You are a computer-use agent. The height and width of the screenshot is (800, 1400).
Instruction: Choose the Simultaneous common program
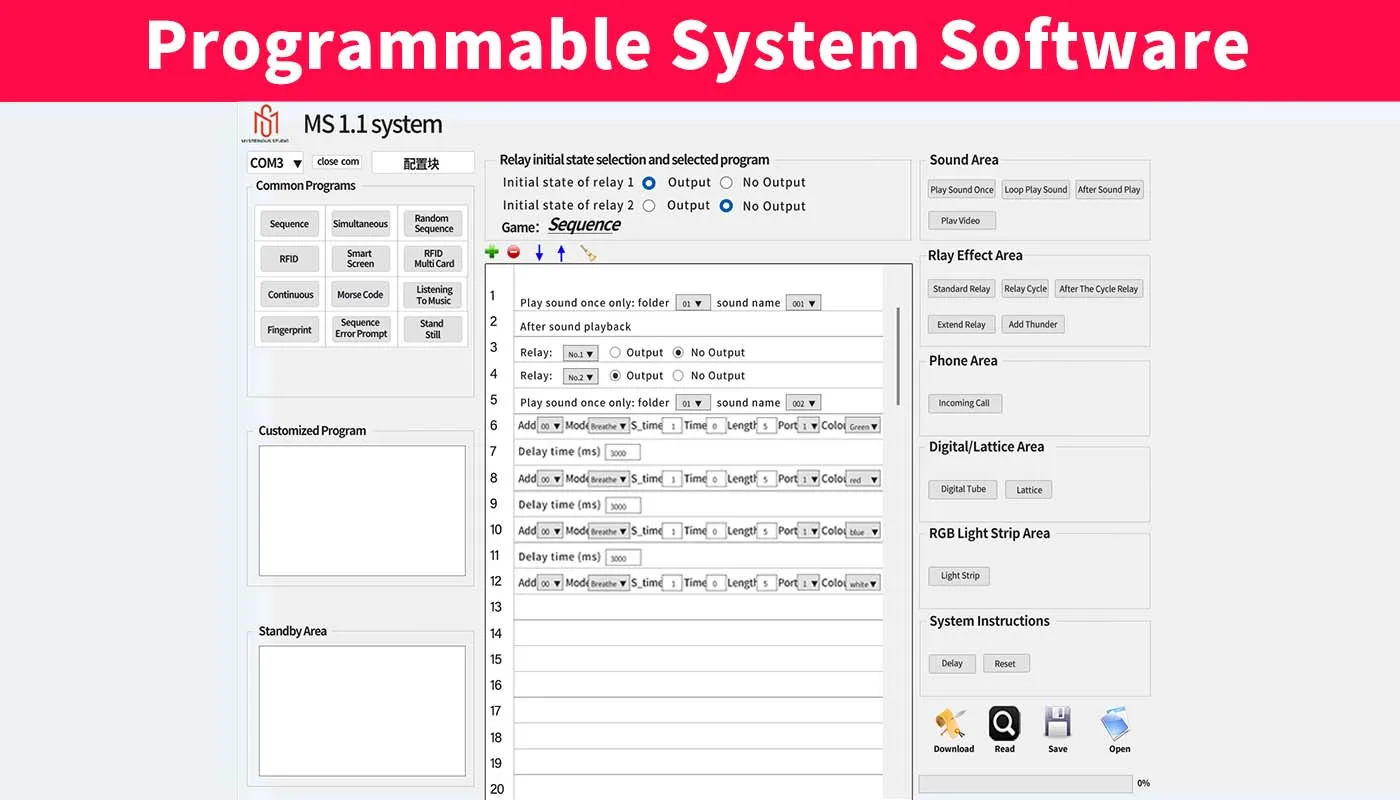tap(360, 224)
